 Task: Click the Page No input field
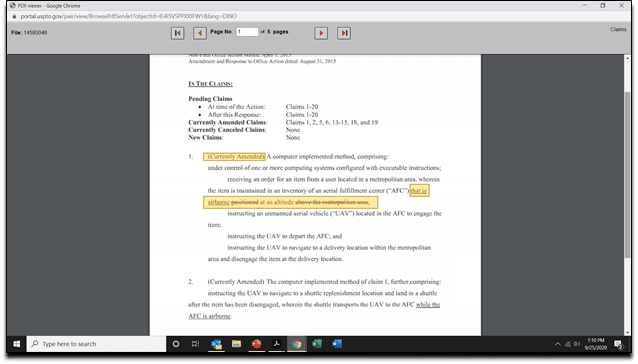(247, 32)
